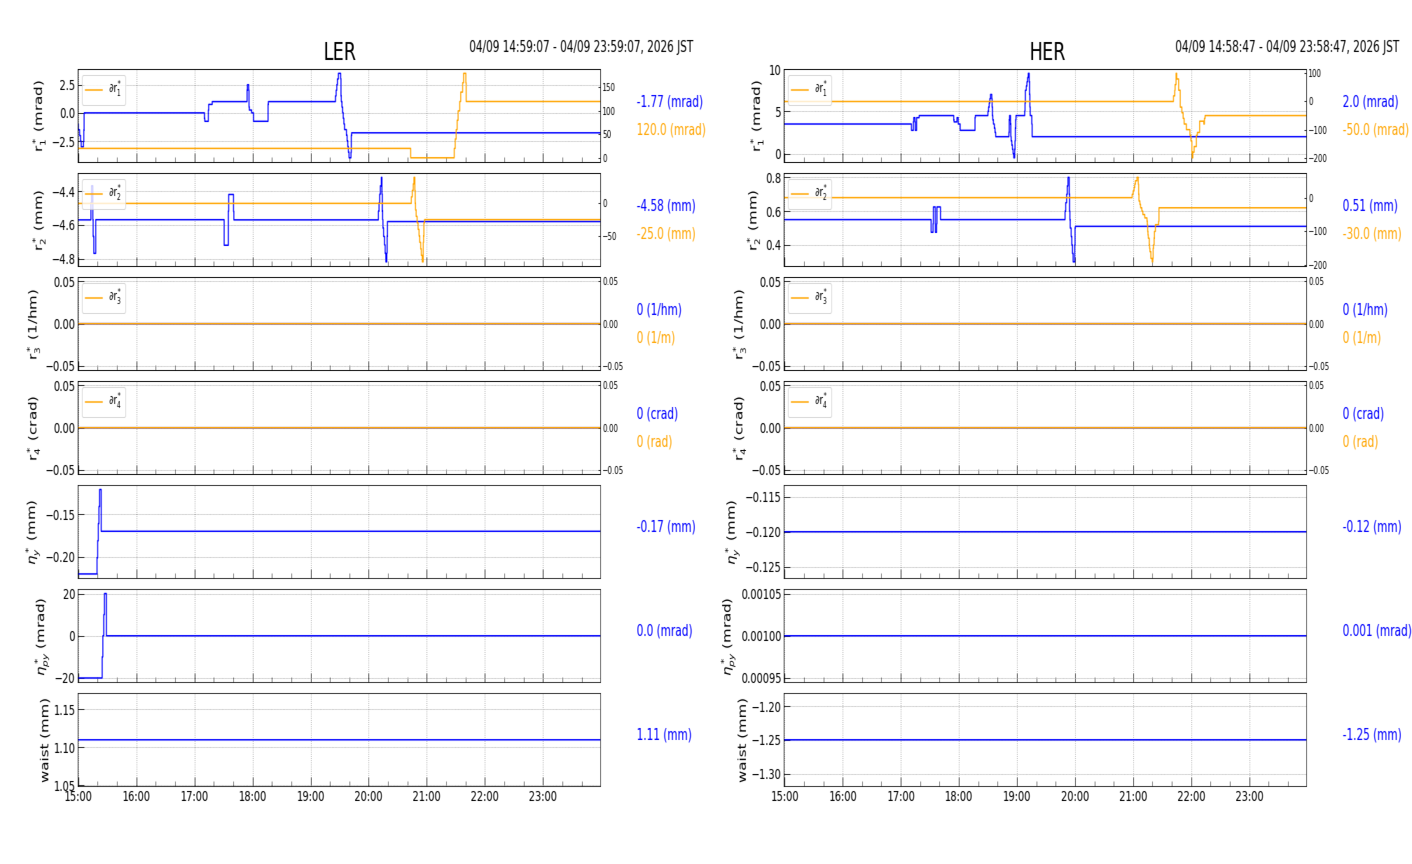
Task: Click the 0.001 (mrad) HER readout
Action: pos(1376,631)
